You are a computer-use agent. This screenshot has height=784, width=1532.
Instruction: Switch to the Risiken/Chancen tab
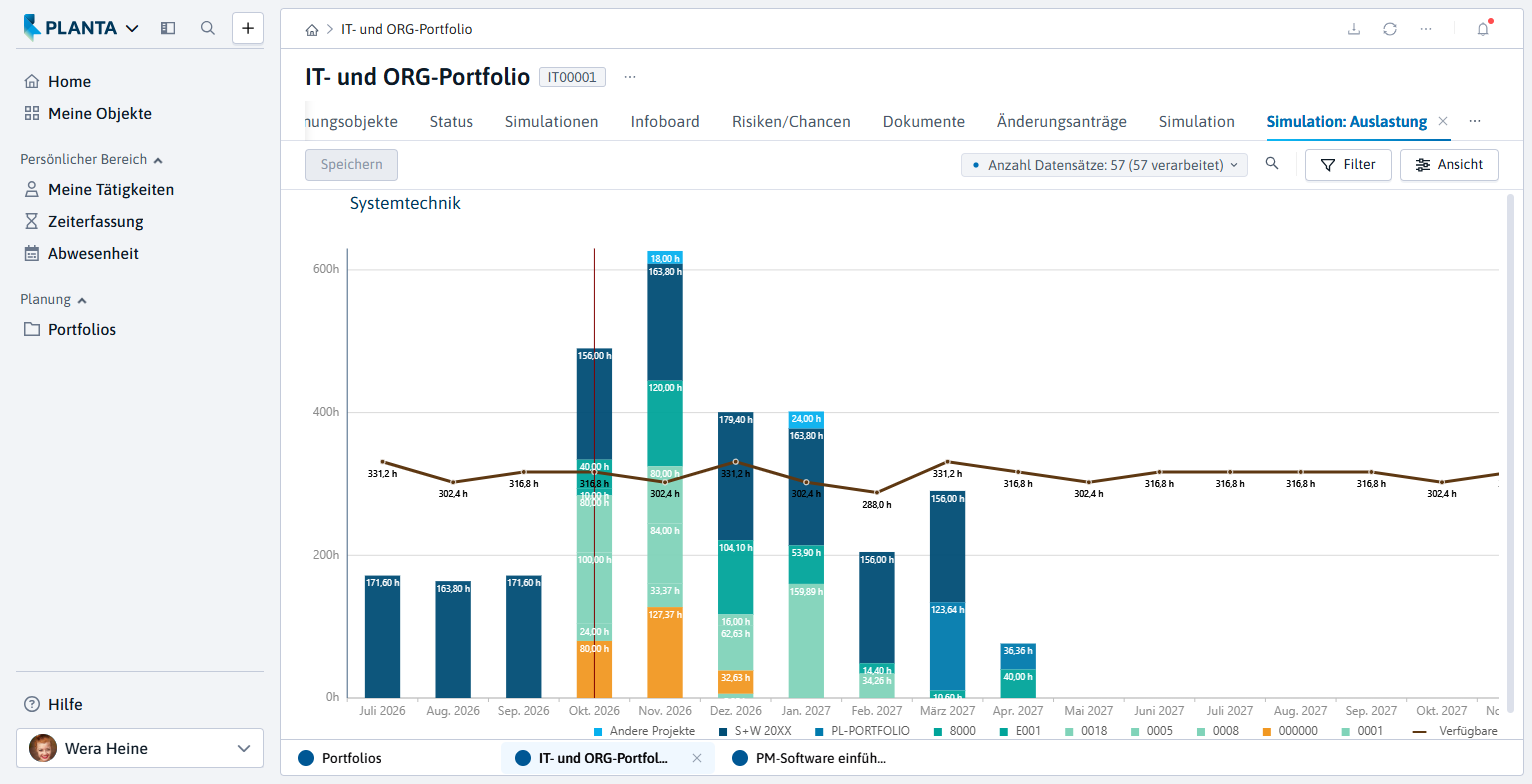[791, 122]
